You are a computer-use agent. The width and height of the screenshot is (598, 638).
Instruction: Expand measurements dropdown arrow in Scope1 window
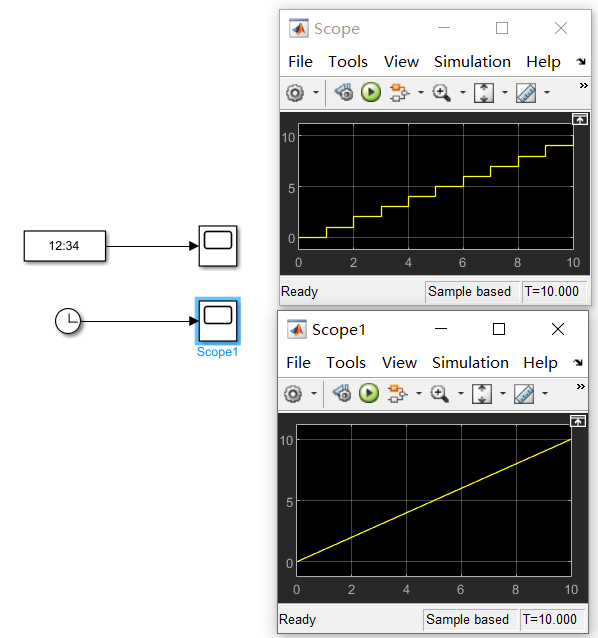point(545,393)
